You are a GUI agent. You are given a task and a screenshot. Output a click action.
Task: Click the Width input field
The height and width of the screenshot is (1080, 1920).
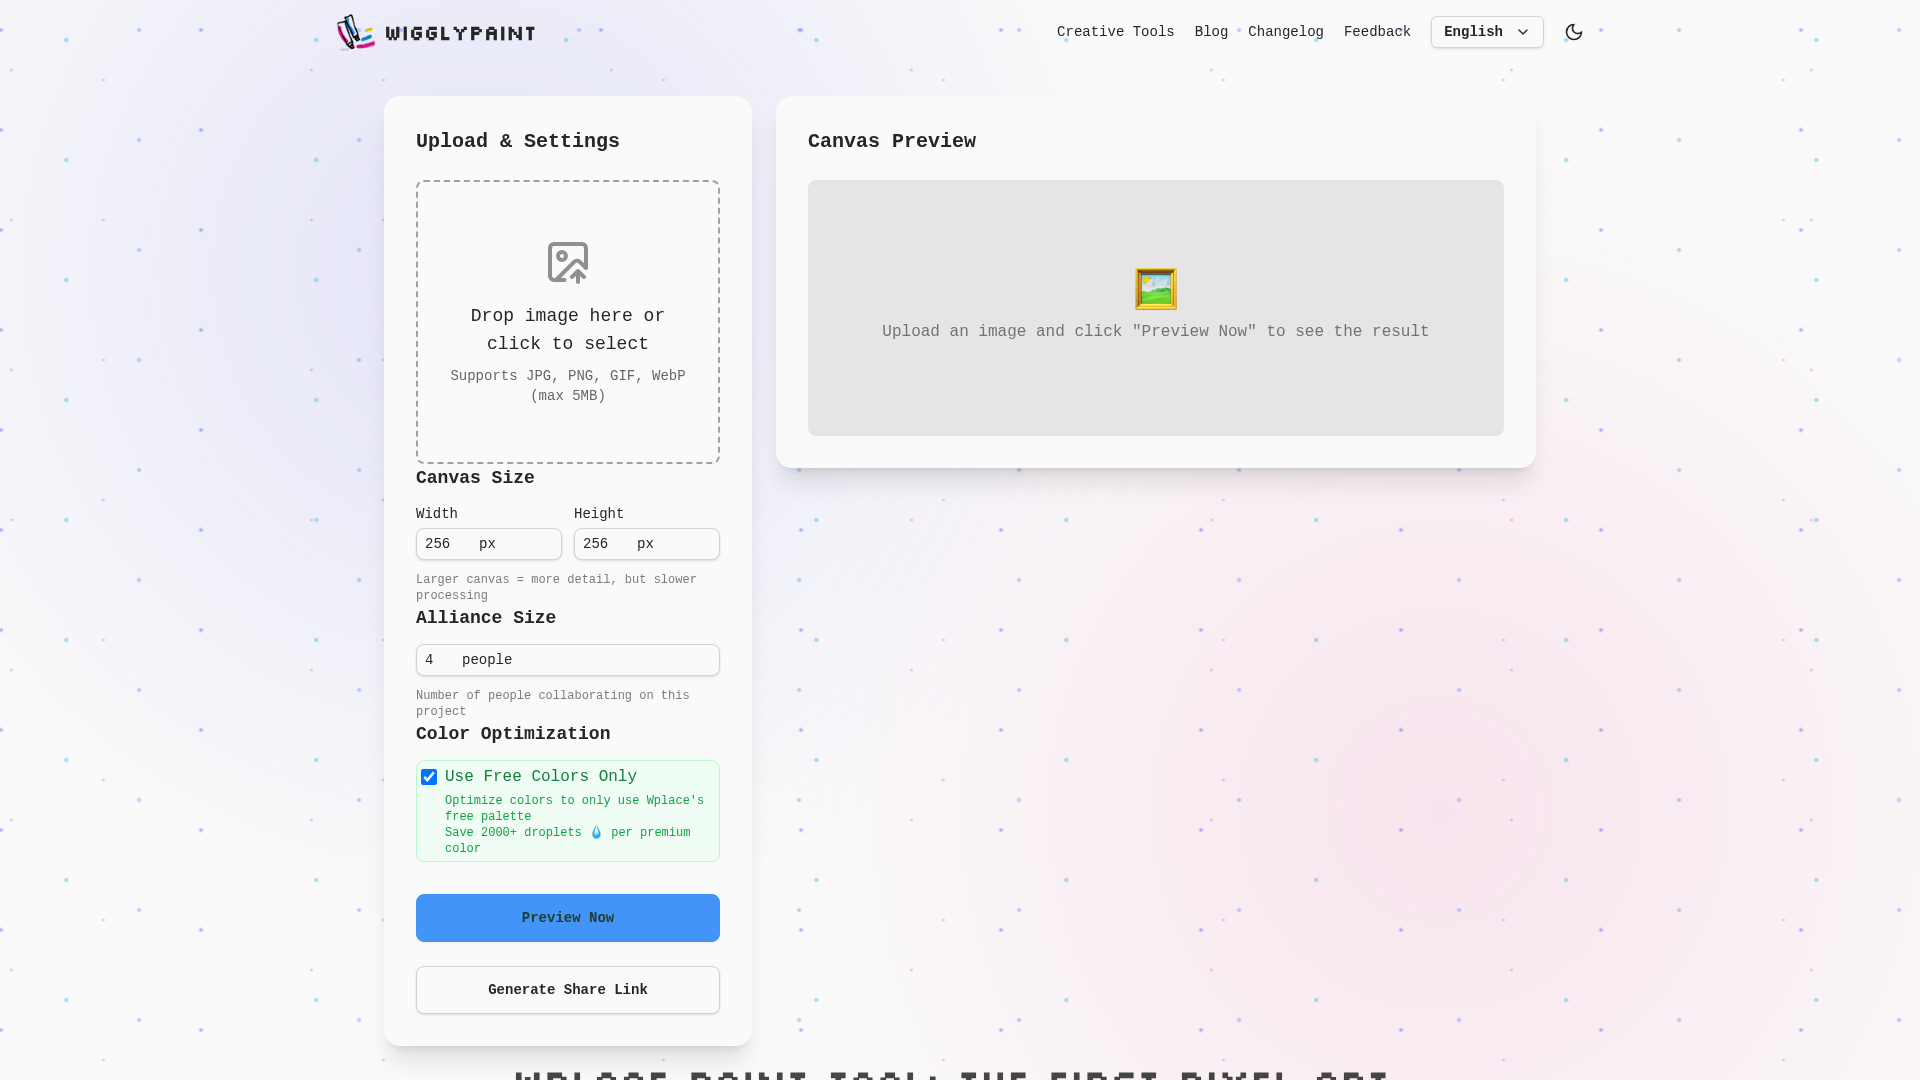(488, 544)
